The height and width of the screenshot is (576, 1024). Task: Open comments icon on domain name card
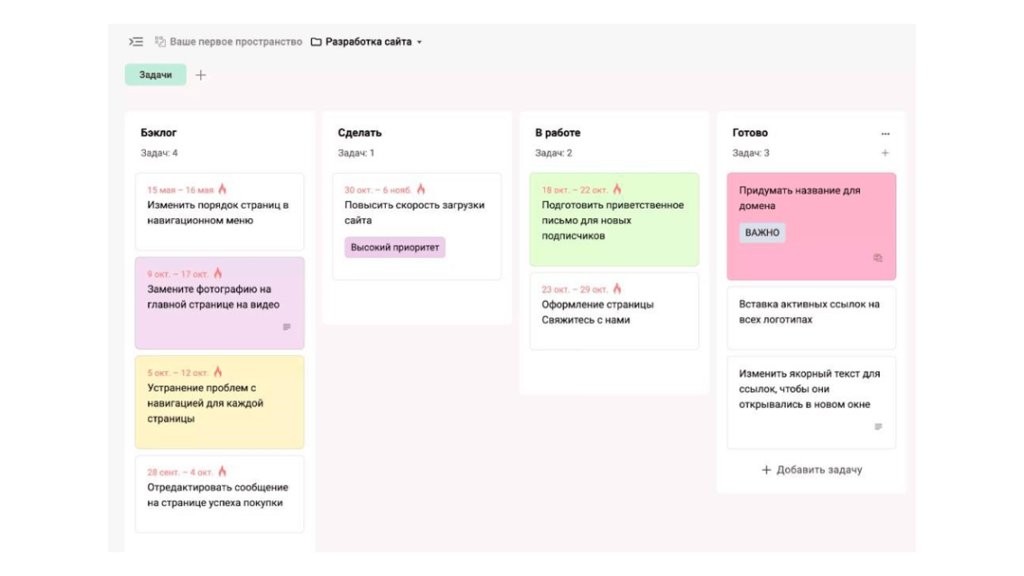click(x=878, y=258)
